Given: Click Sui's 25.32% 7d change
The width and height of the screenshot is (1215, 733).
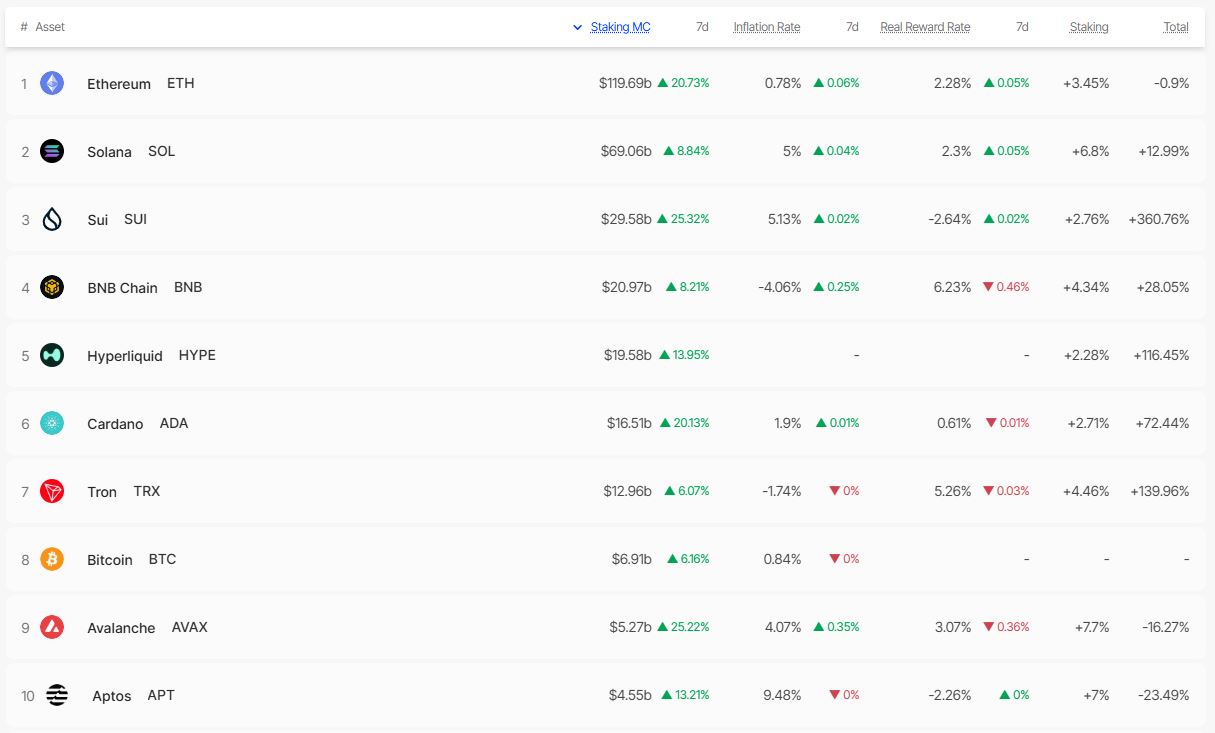Looking at the screenshot, I should [684, 219].
